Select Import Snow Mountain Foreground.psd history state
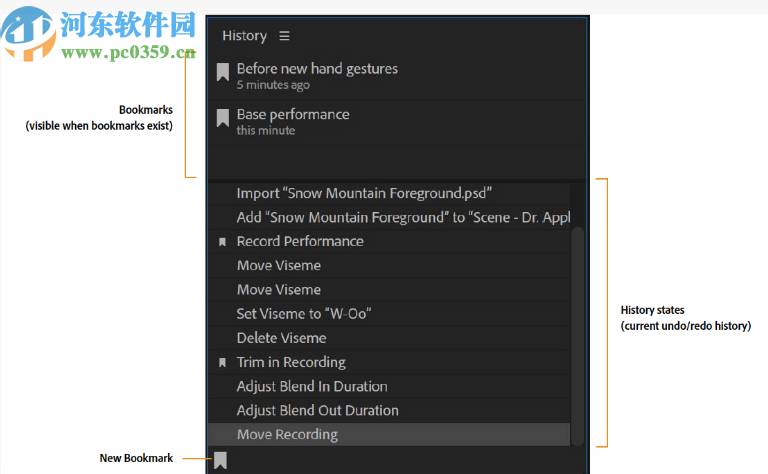This screenshot has width=768, height=474. click(x=364, y=193)
